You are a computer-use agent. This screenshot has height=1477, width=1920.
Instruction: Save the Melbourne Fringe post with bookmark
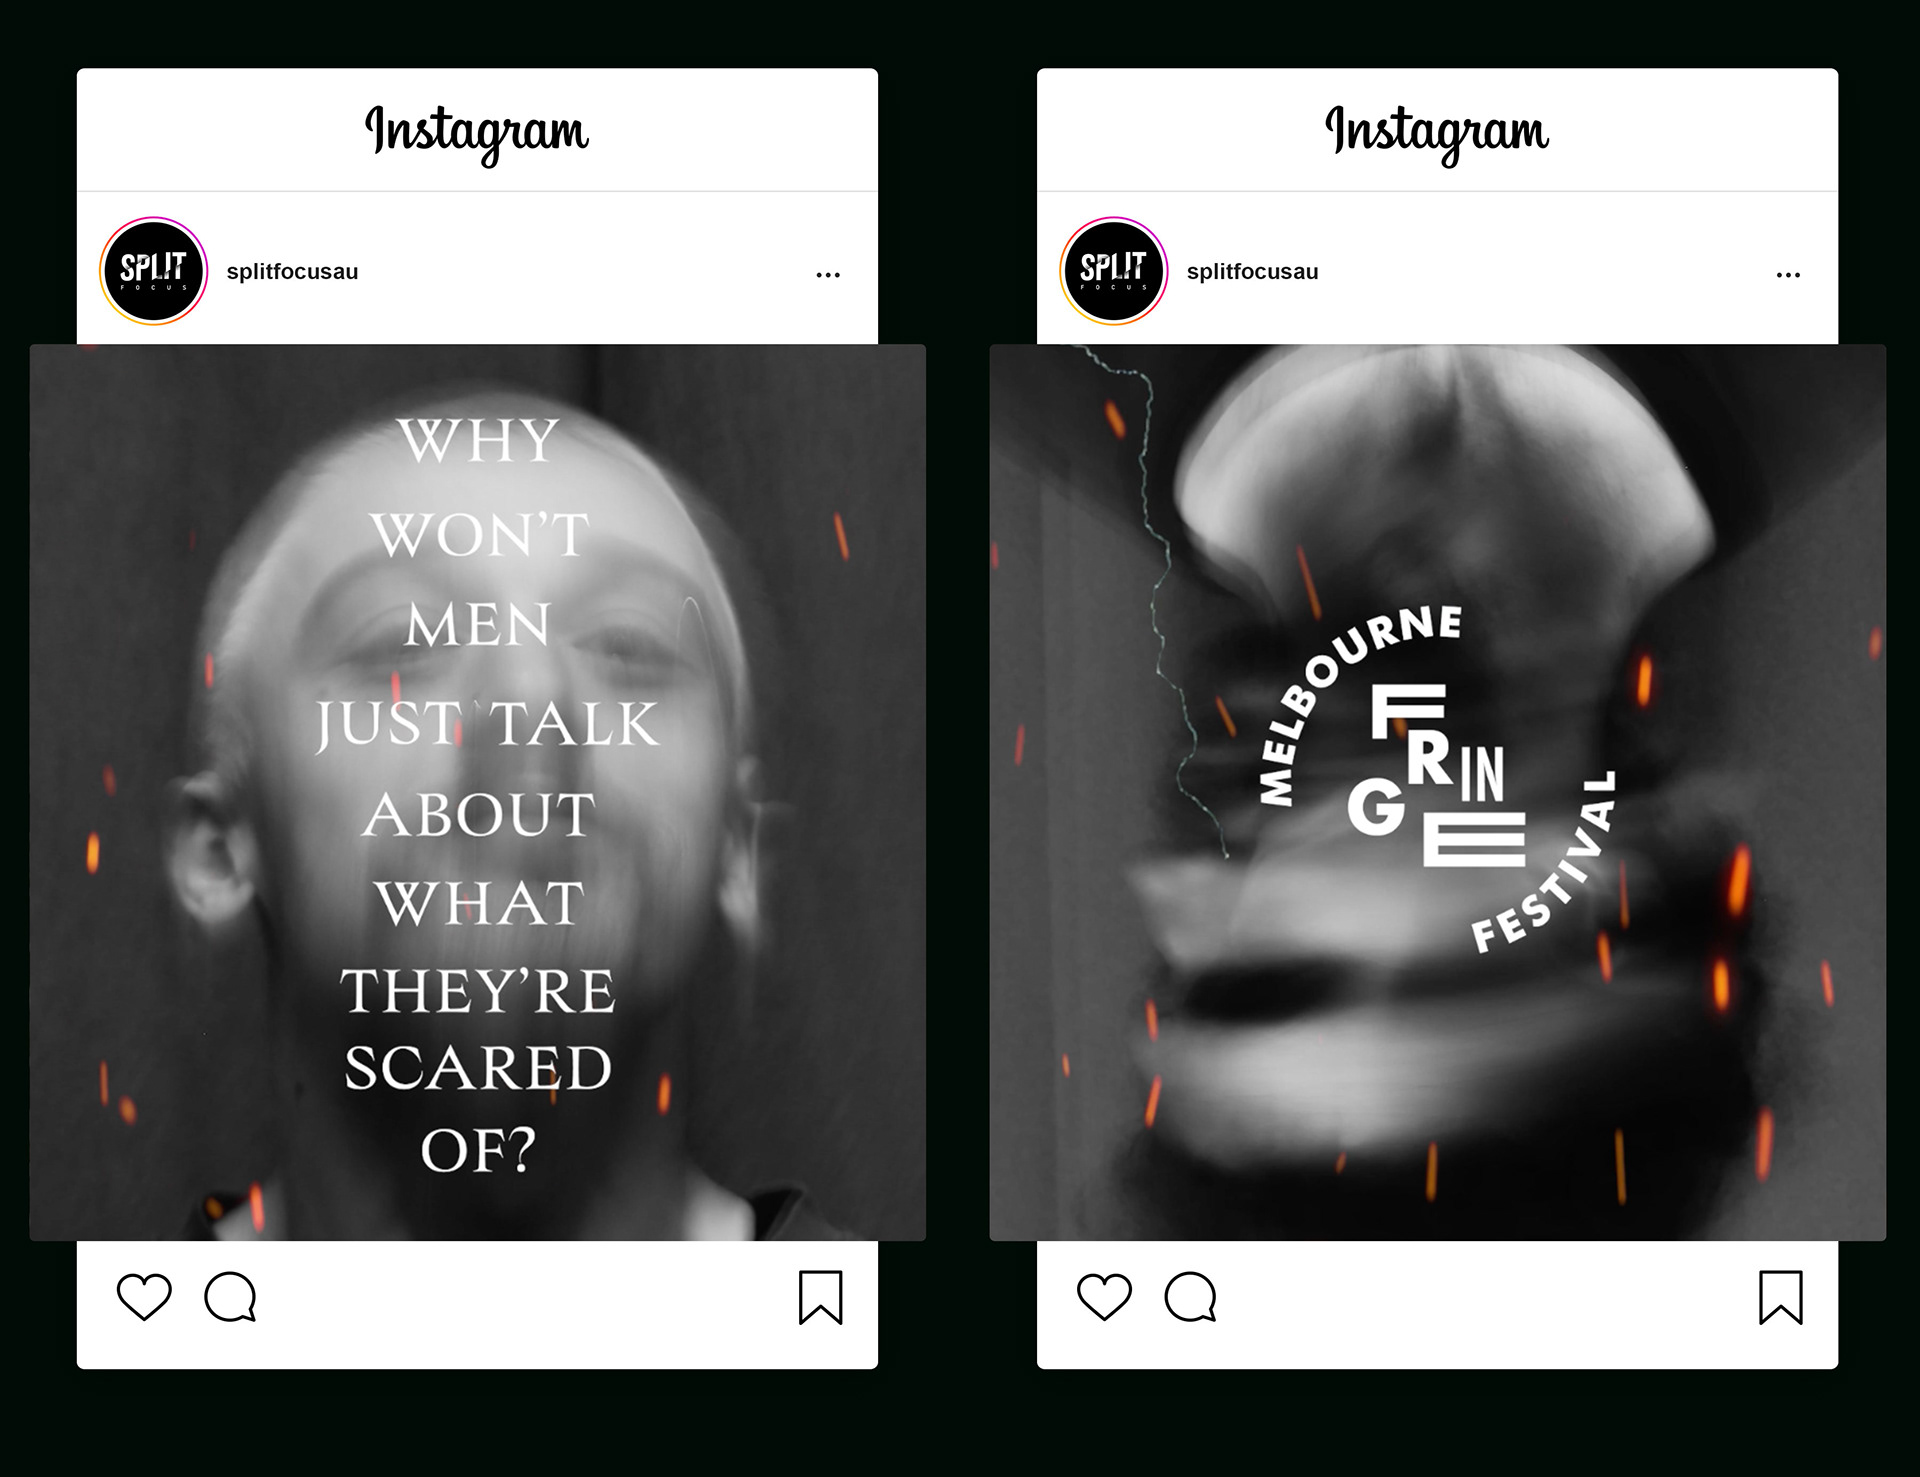(1781, 1297)
